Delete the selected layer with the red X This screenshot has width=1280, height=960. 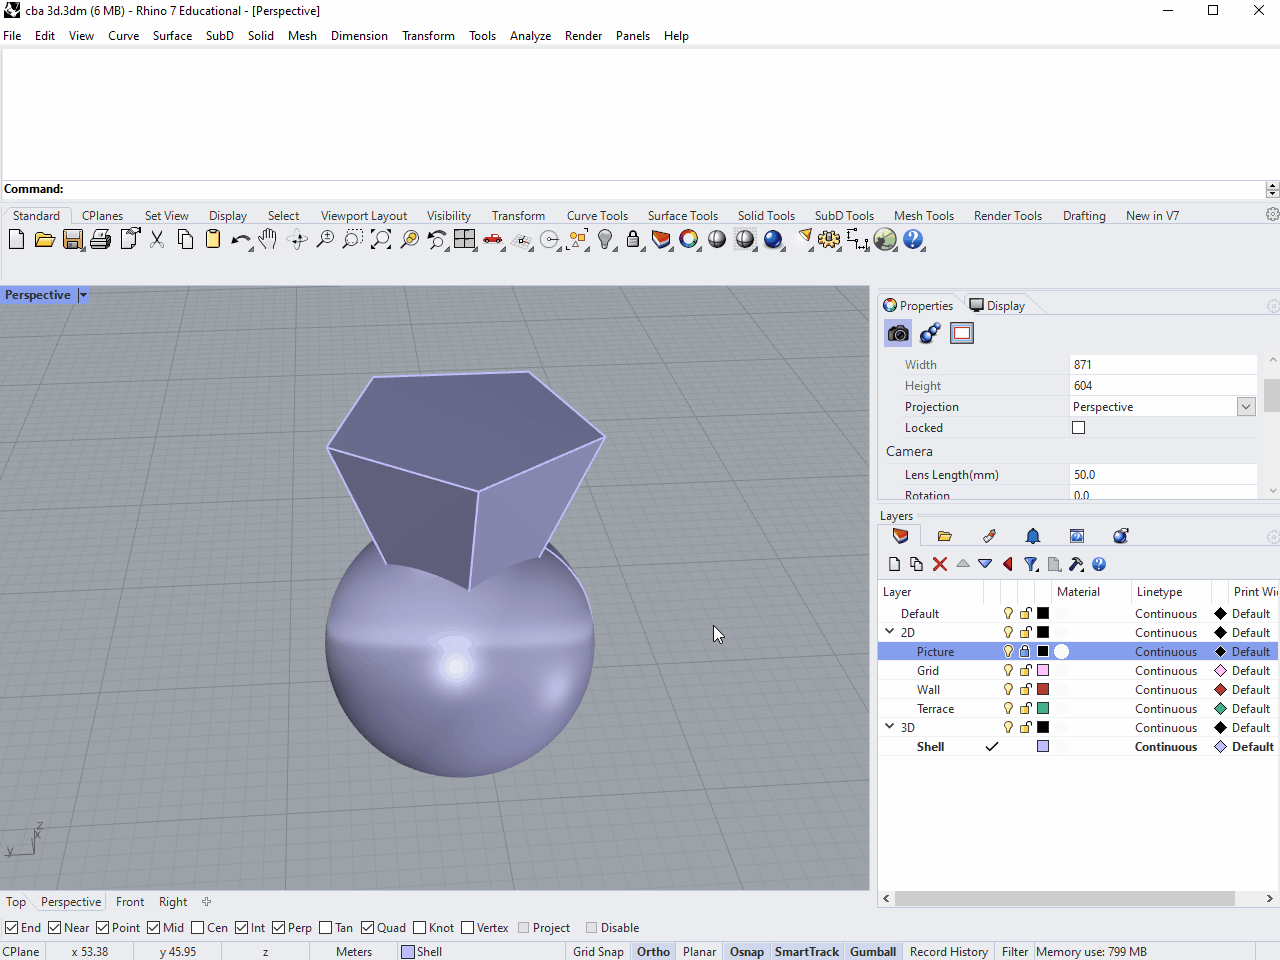[939, 564]
